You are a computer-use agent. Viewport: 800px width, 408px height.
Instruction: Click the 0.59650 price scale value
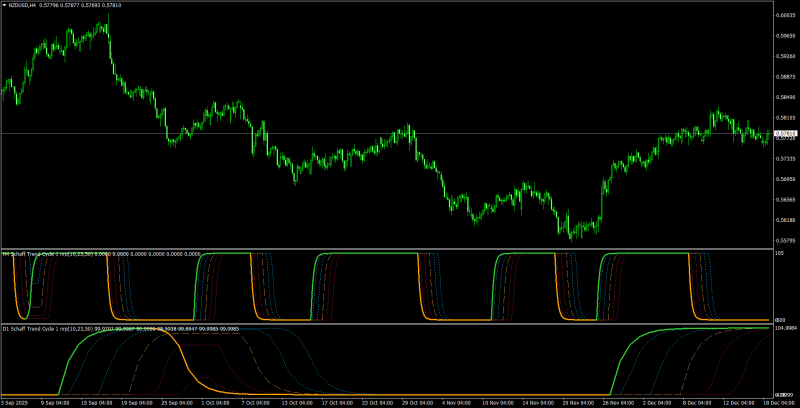(x=788, y=36)
